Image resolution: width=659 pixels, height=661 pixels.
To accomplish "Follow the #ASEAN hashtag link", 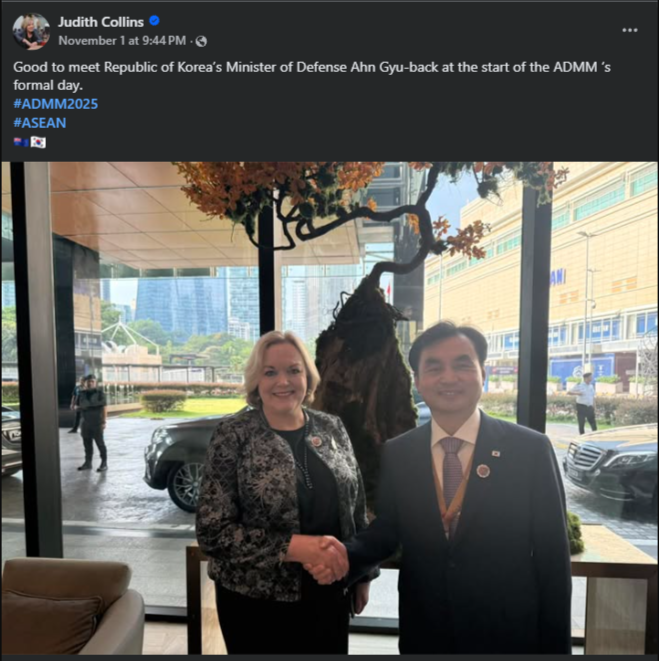I will (40, 123).
